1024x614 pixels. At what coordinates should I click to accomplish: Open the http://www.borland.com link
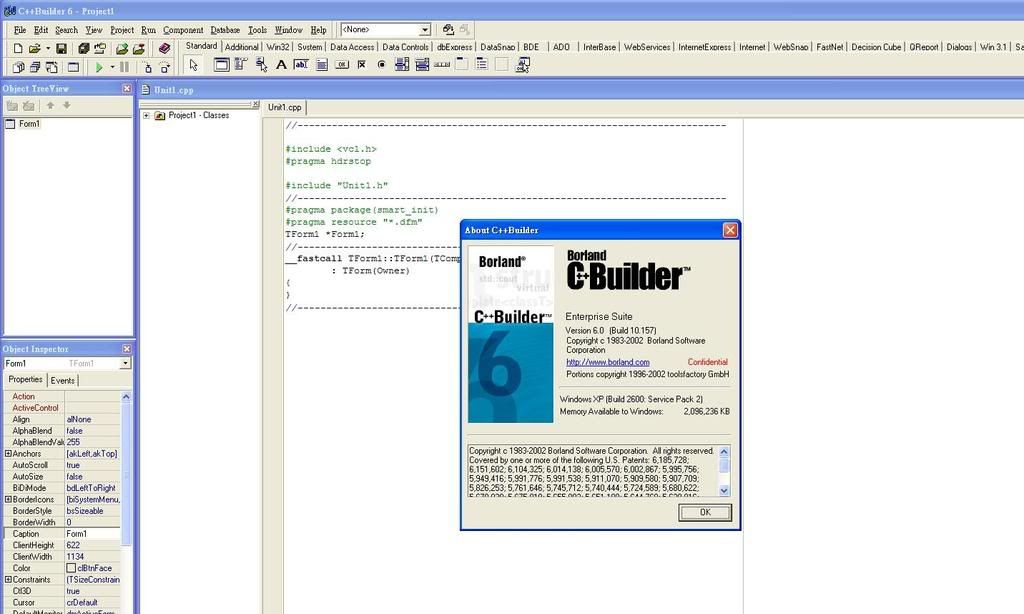pyautogui.click(x=607, y=362)
